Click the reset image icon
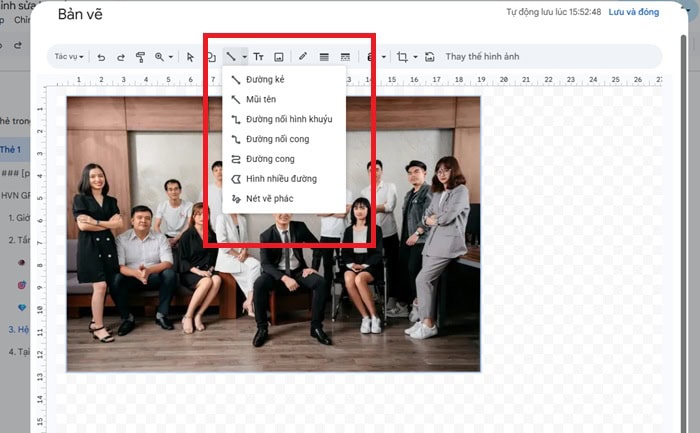 429,57
